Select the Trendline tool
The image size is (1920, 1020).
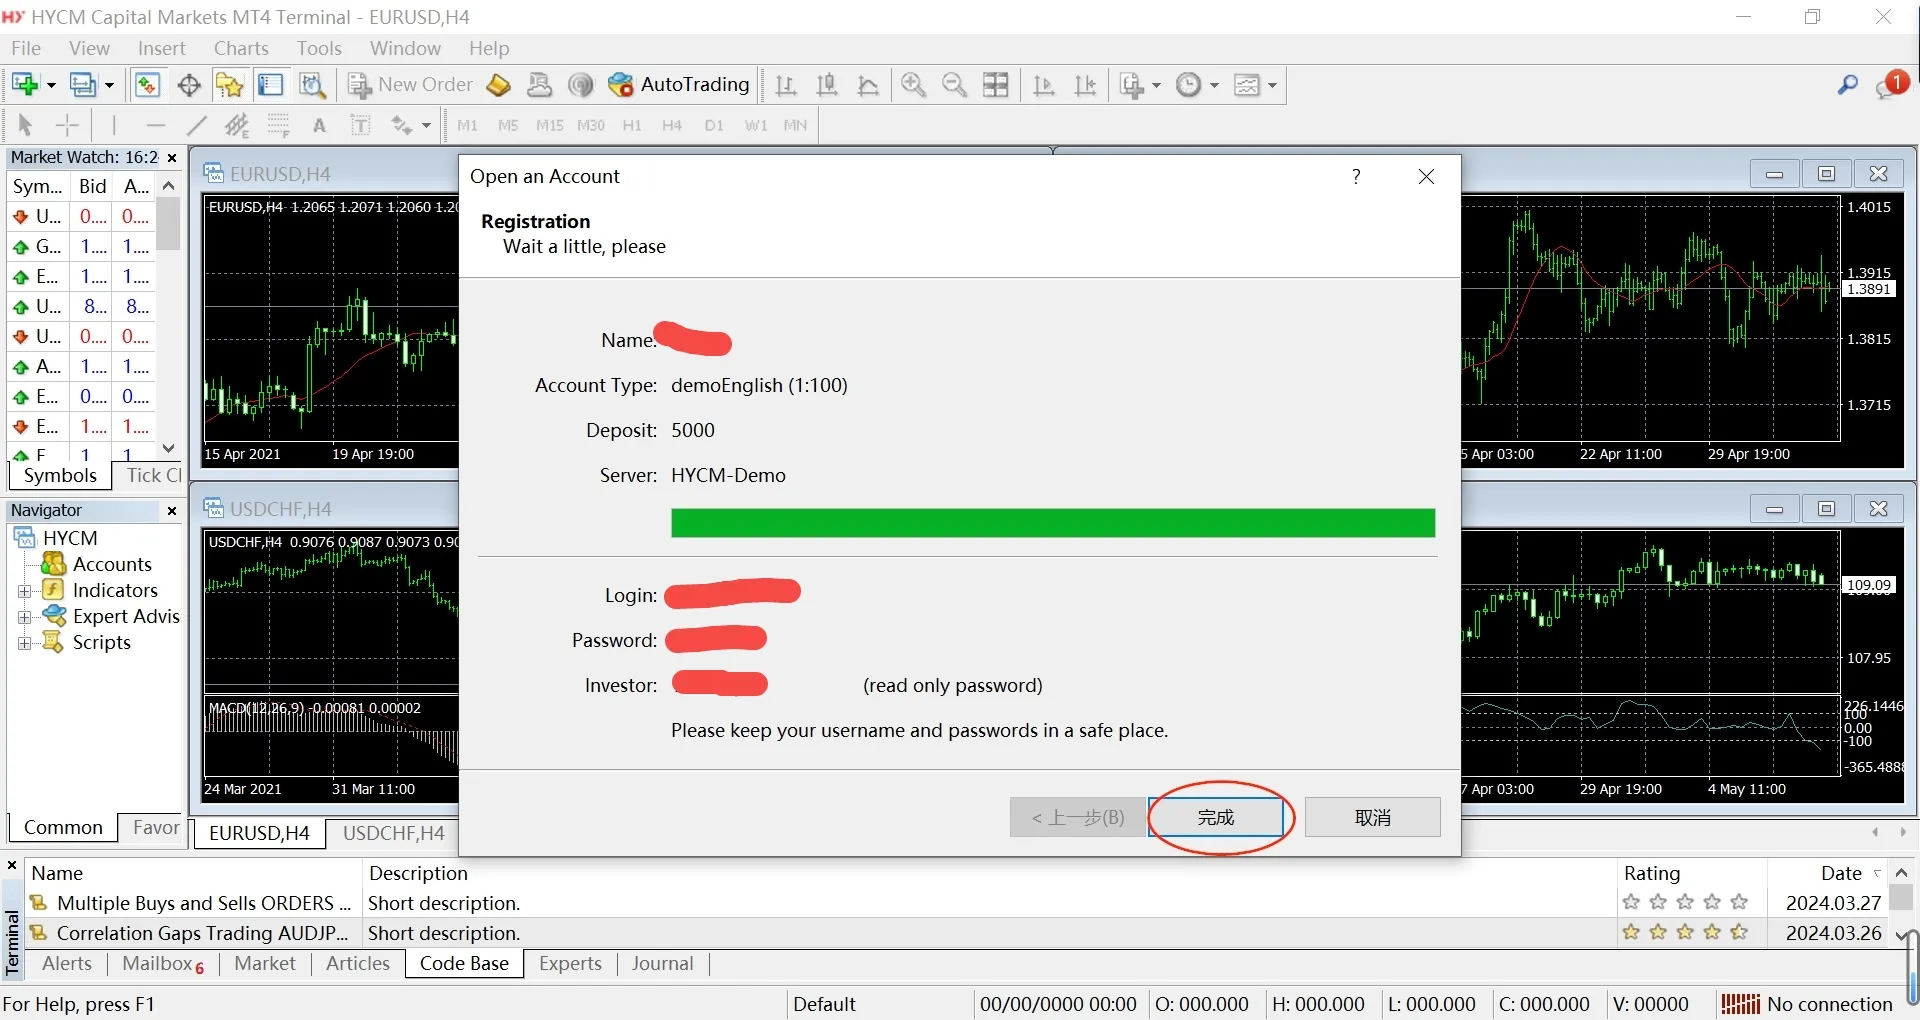click(x=196, y=125)
